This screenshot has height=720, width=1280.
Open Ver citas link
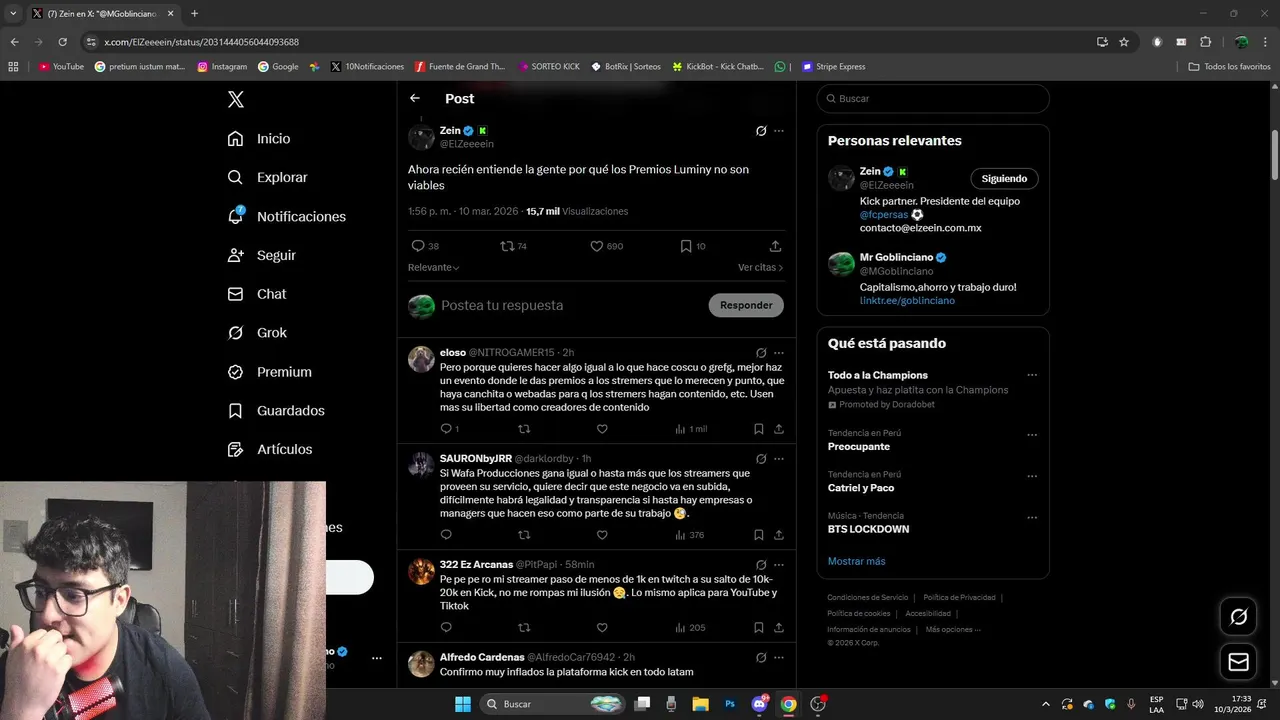coord(760,268)
